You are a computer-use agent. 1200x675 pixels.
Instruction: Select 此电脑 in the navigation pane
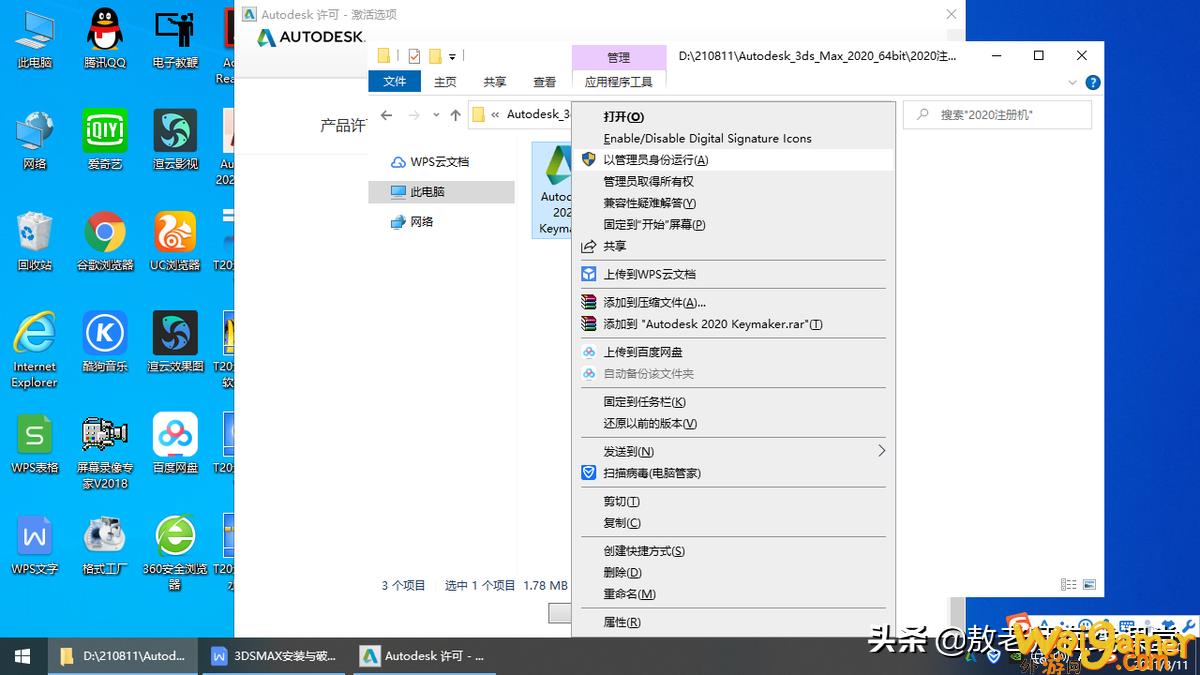point(441,192)
